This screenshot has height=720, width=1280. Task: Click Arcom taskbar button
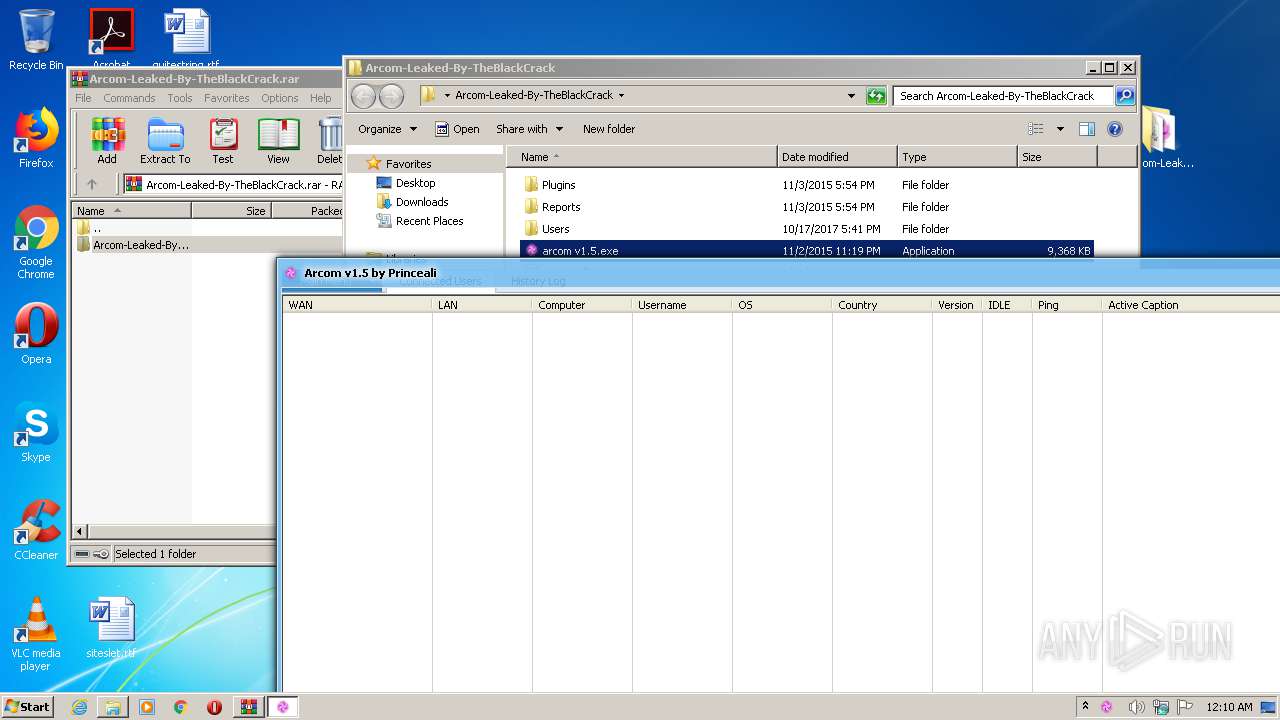click(283, 707)
